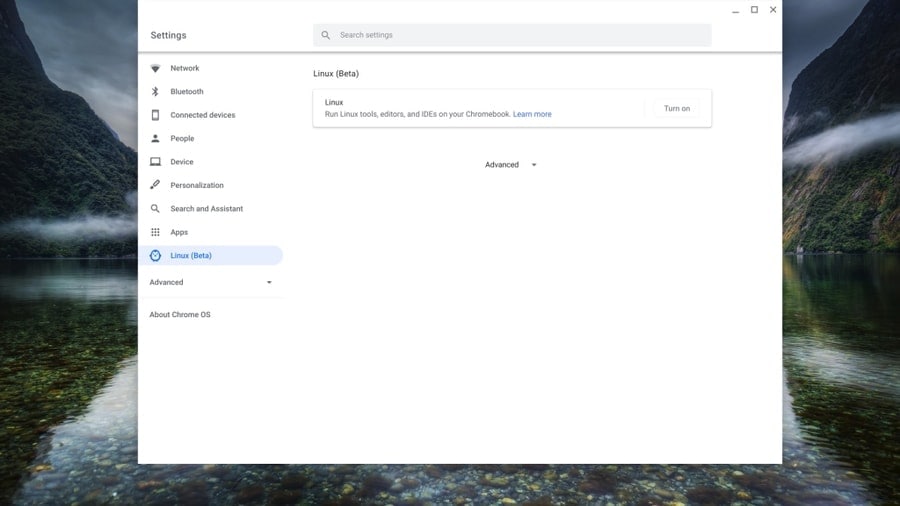900x506 pixels.
Task: Click the sidebar Advanced dropdown arrow
Action: 269,282
